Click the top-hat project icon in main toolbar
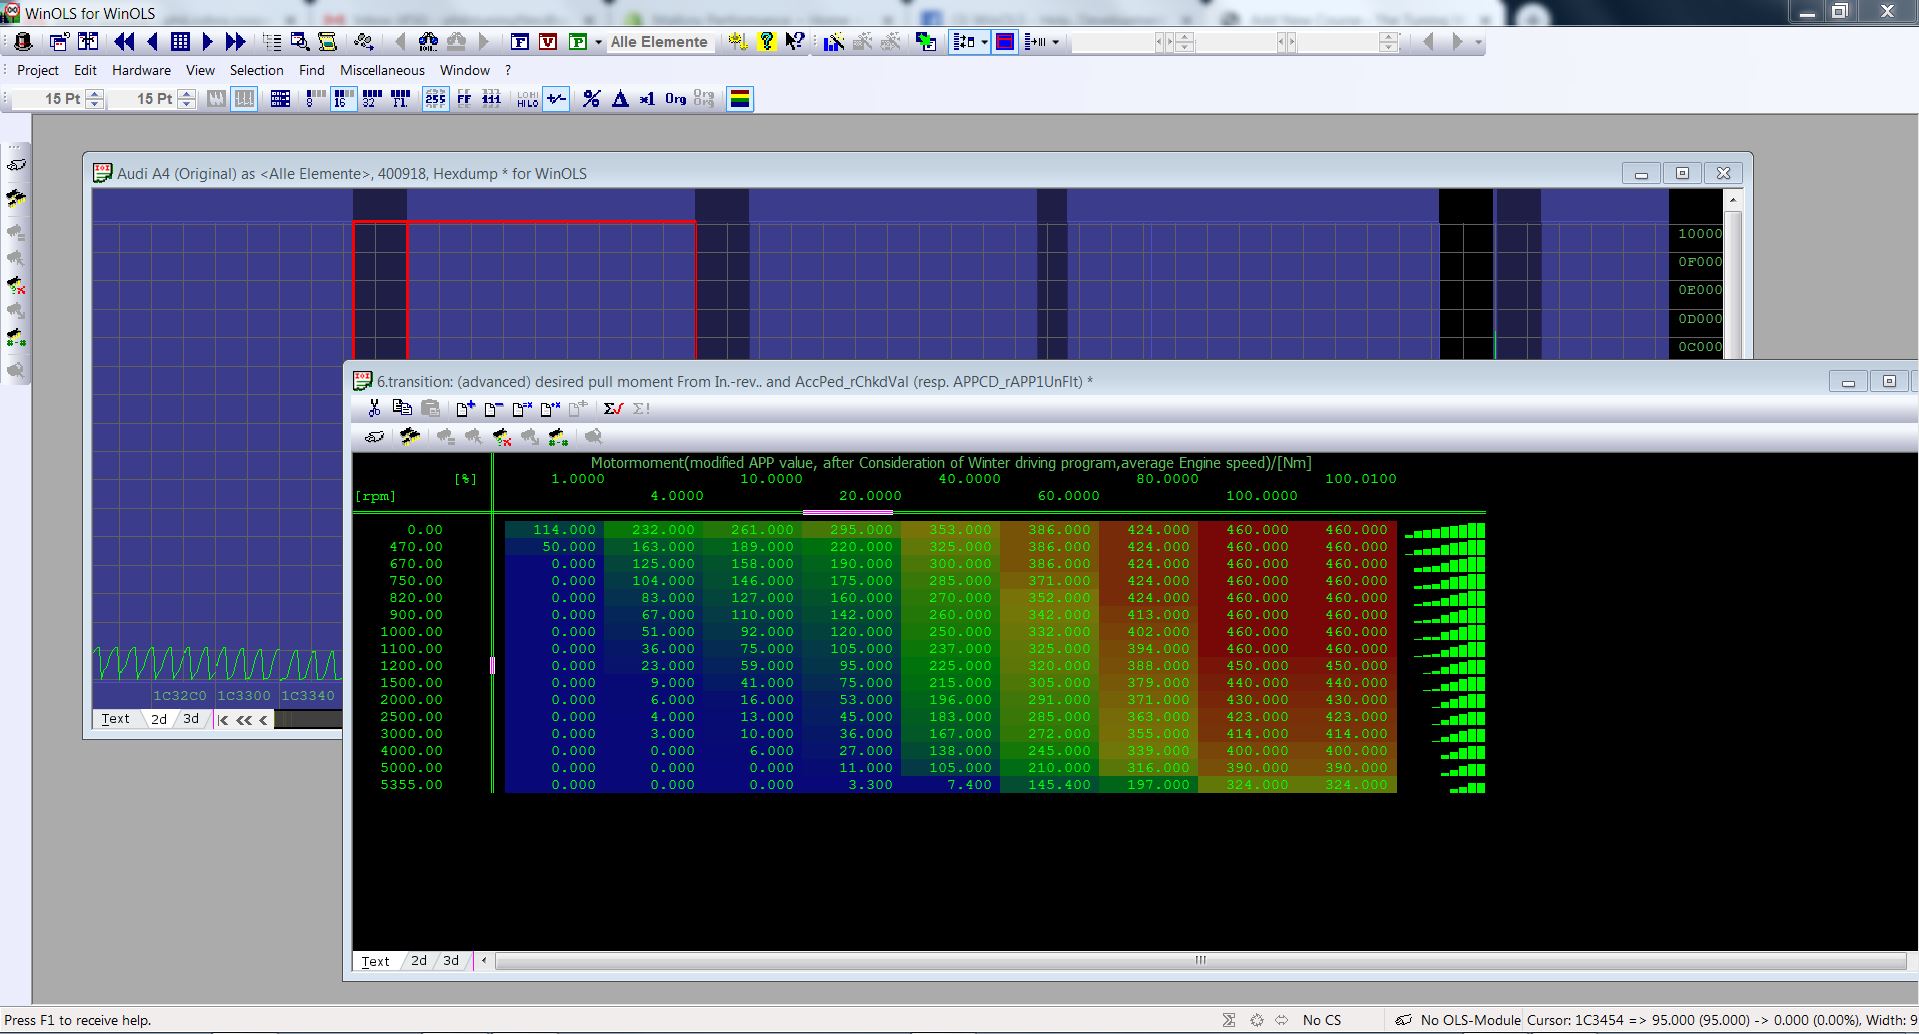Image resolution: width=1919 pixels, height=1034 pixels. click(x=23, y=42)
